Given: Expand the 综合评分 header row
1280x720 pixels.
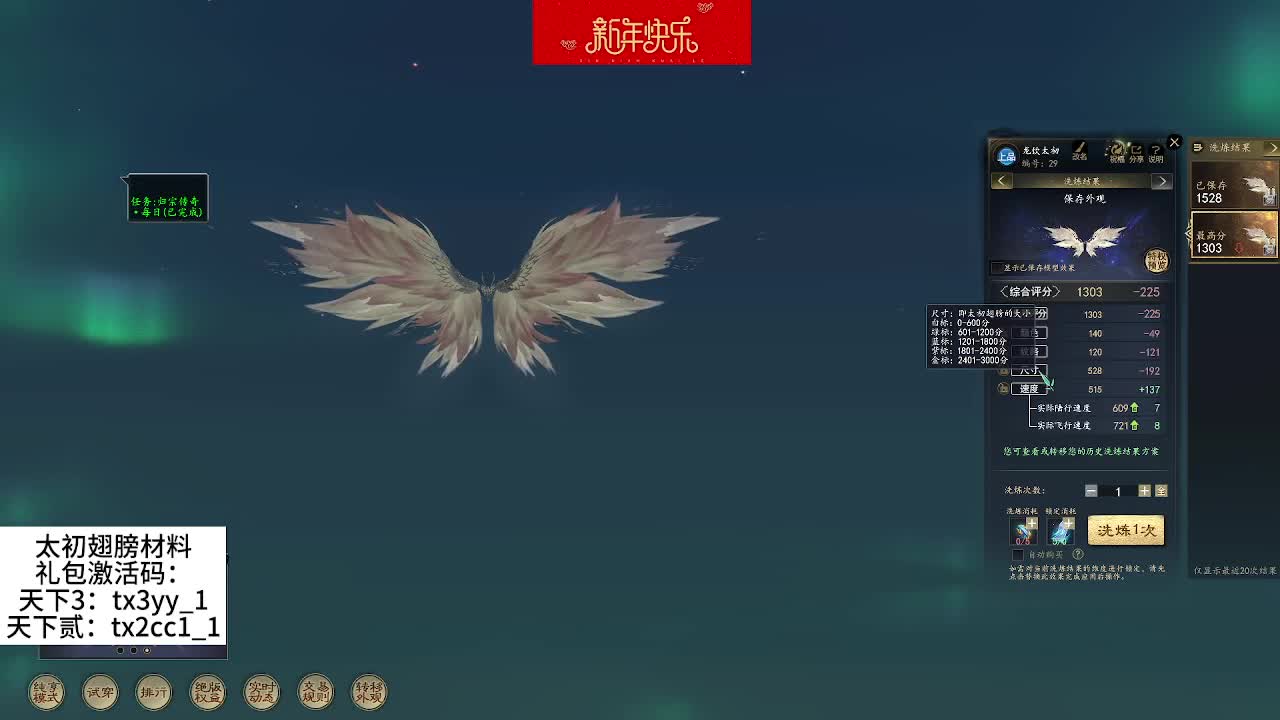Looking at the screenshot, I should pyautogui.click(x=1080, y=292).
